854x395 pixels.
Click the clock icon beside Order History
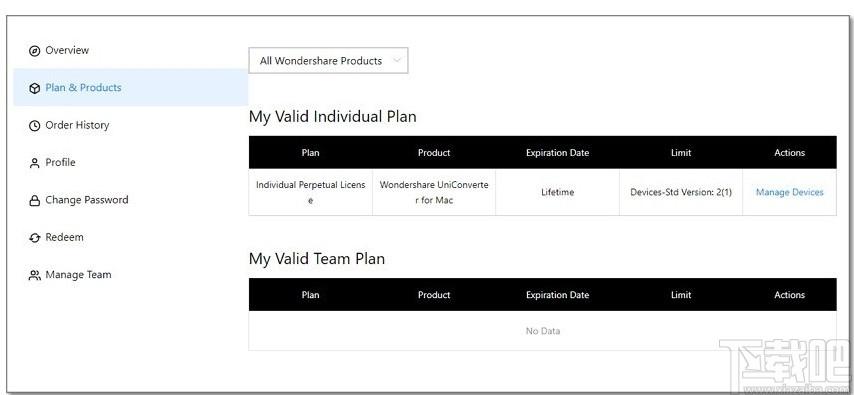pos(34,126)
